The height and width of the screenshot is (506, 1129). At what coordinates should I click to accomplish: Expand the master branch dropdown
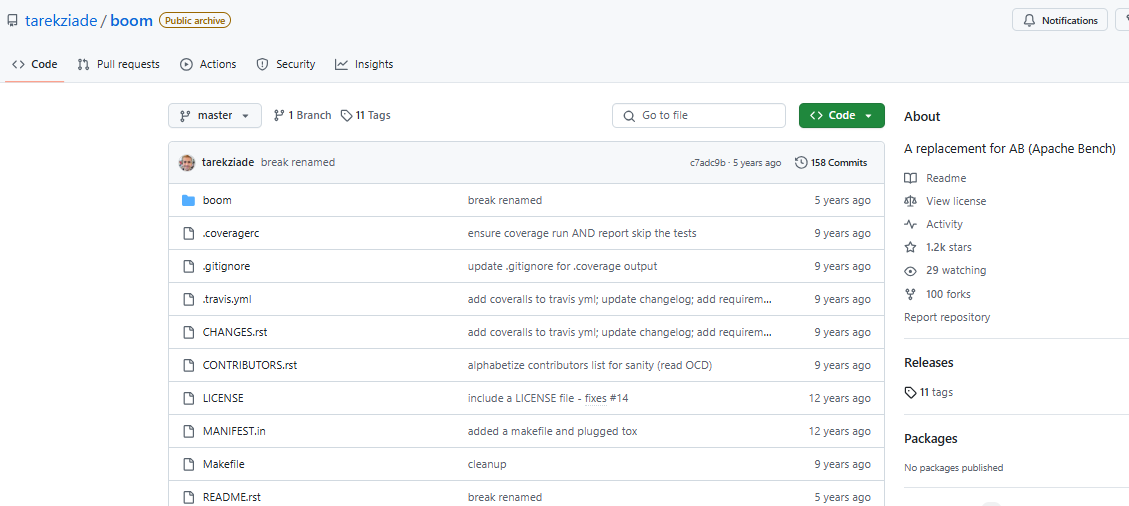(x=215, y=115)
